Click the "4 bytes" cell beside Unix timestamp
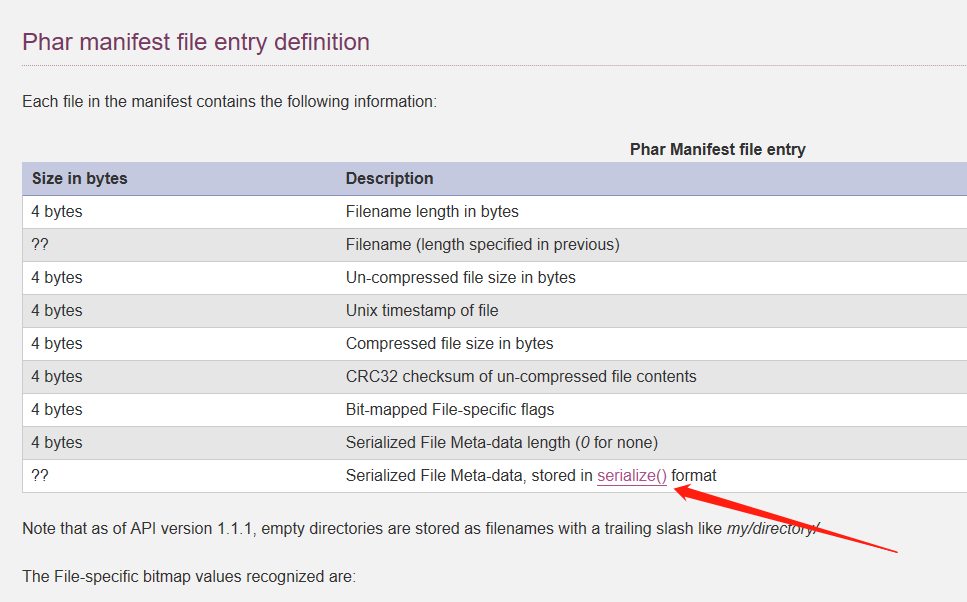 (x=57, y=311)
